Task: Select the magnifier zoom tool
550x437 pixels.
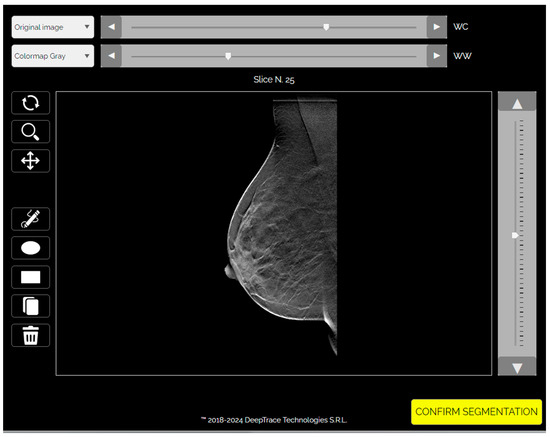Action: click(x=31, y=132)
